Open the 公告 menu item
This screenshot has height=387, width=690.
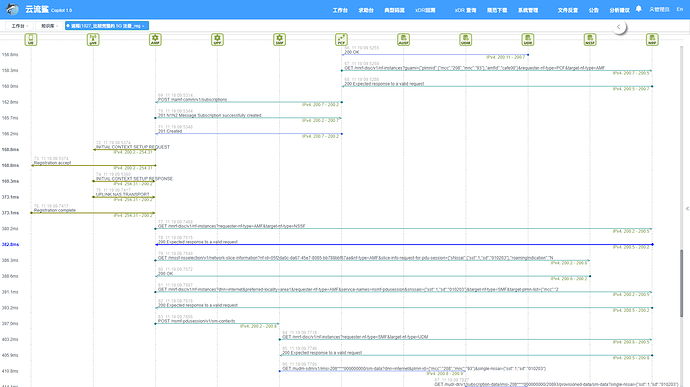click(594, 10)
